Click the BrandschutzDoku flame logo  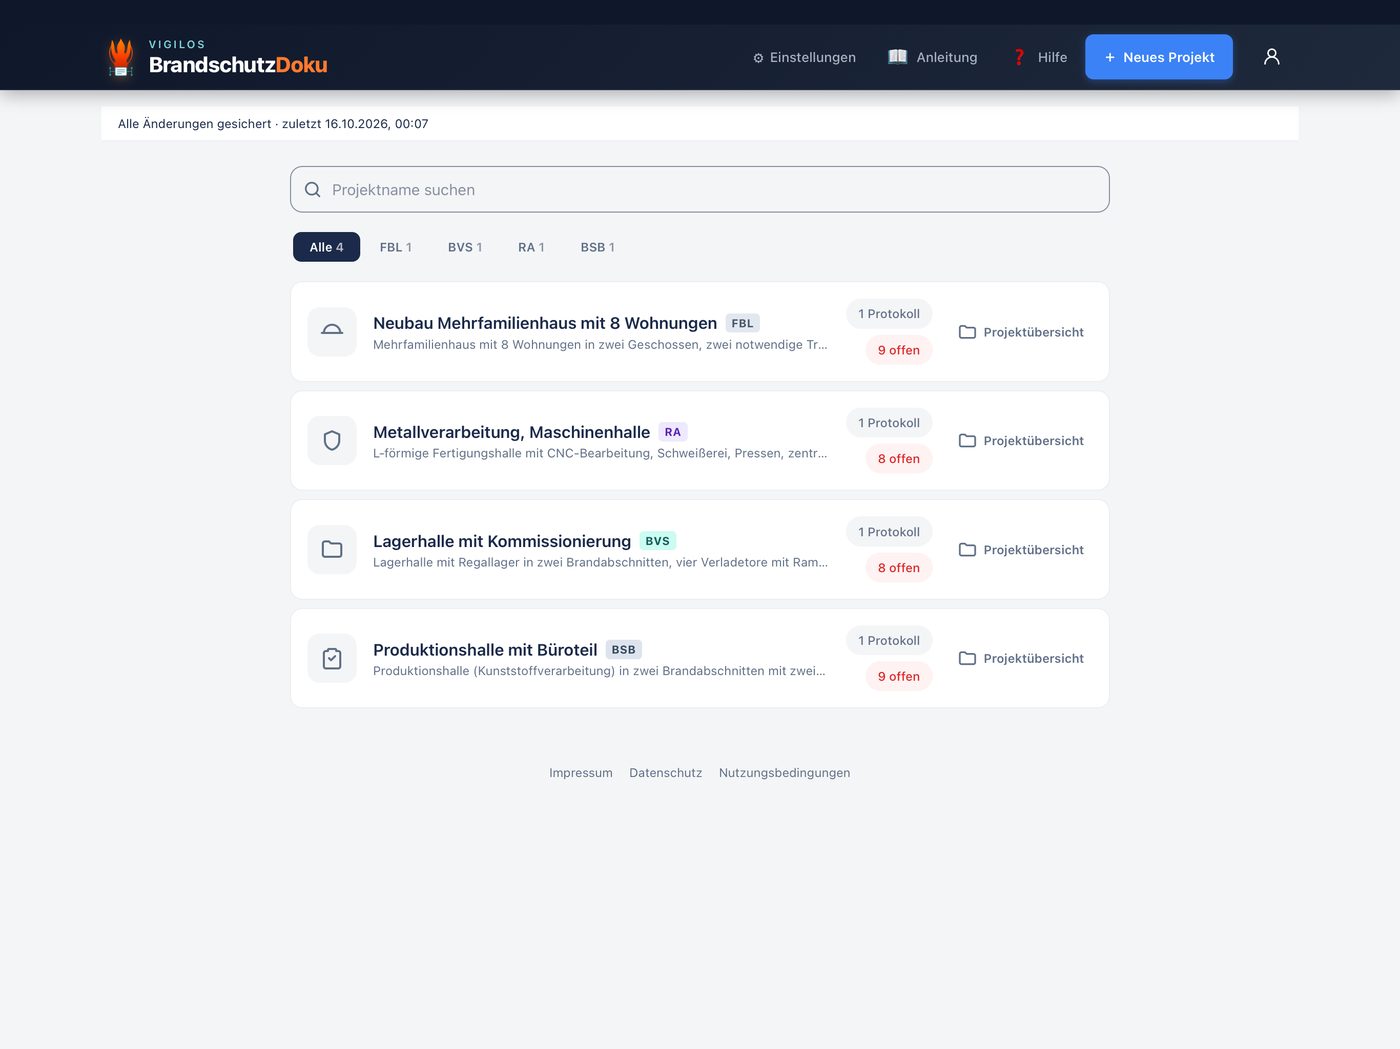(x=121, y=57)
